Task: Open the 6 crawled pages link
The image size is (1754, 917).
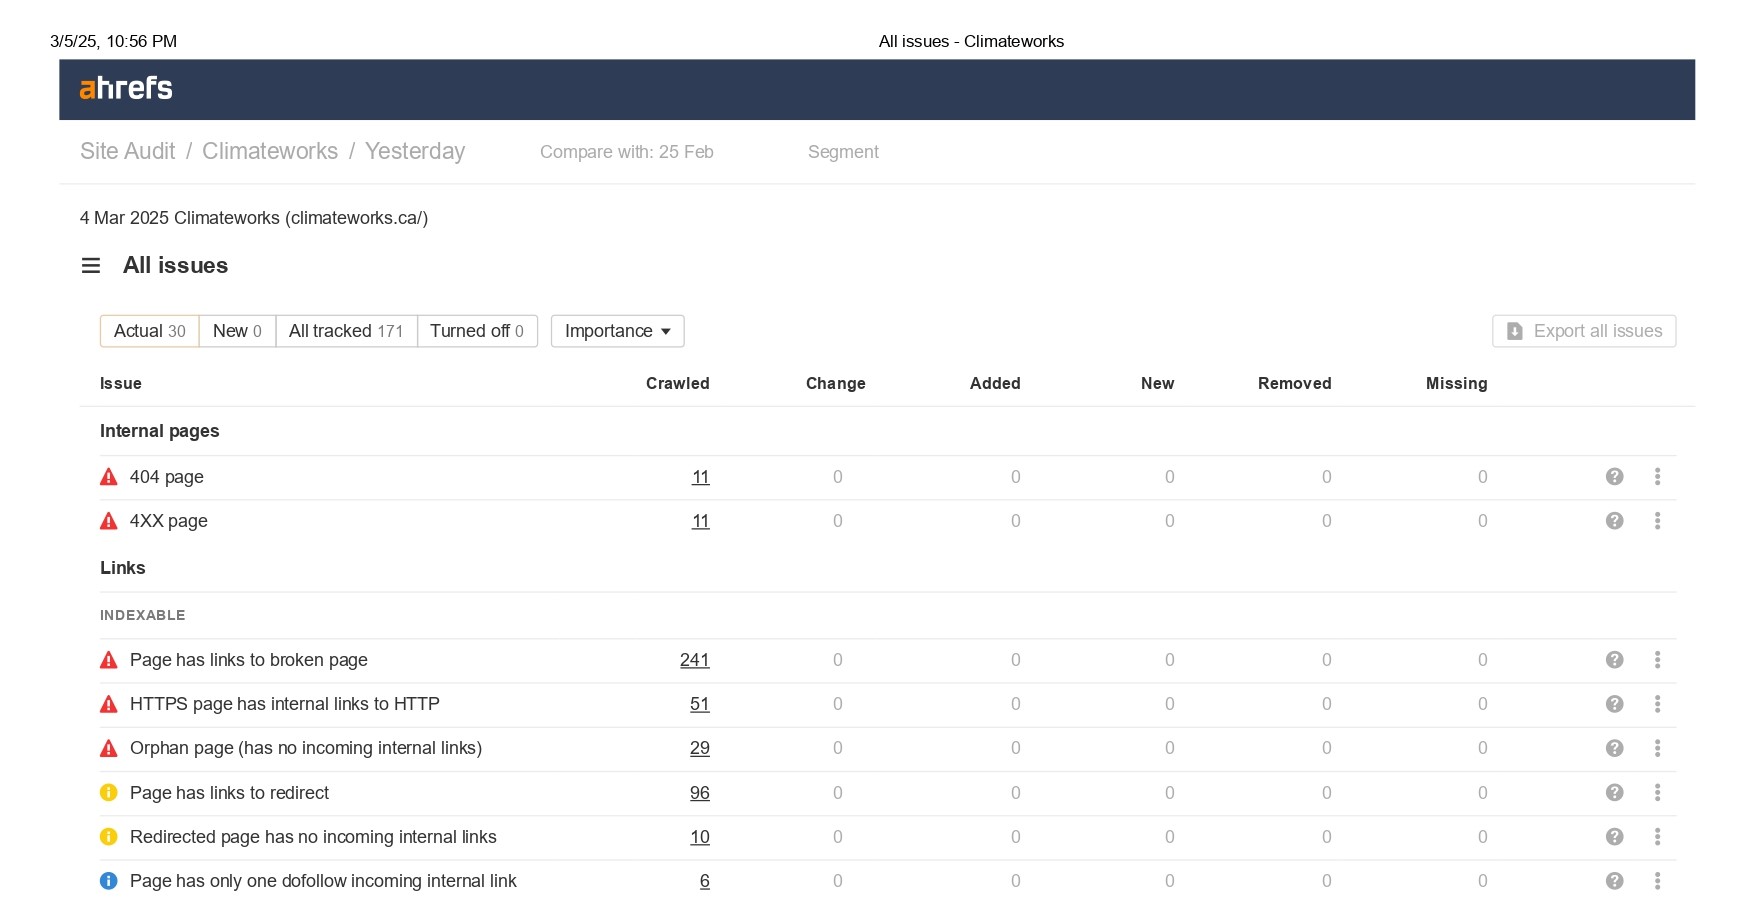Action: coord(705,881)
